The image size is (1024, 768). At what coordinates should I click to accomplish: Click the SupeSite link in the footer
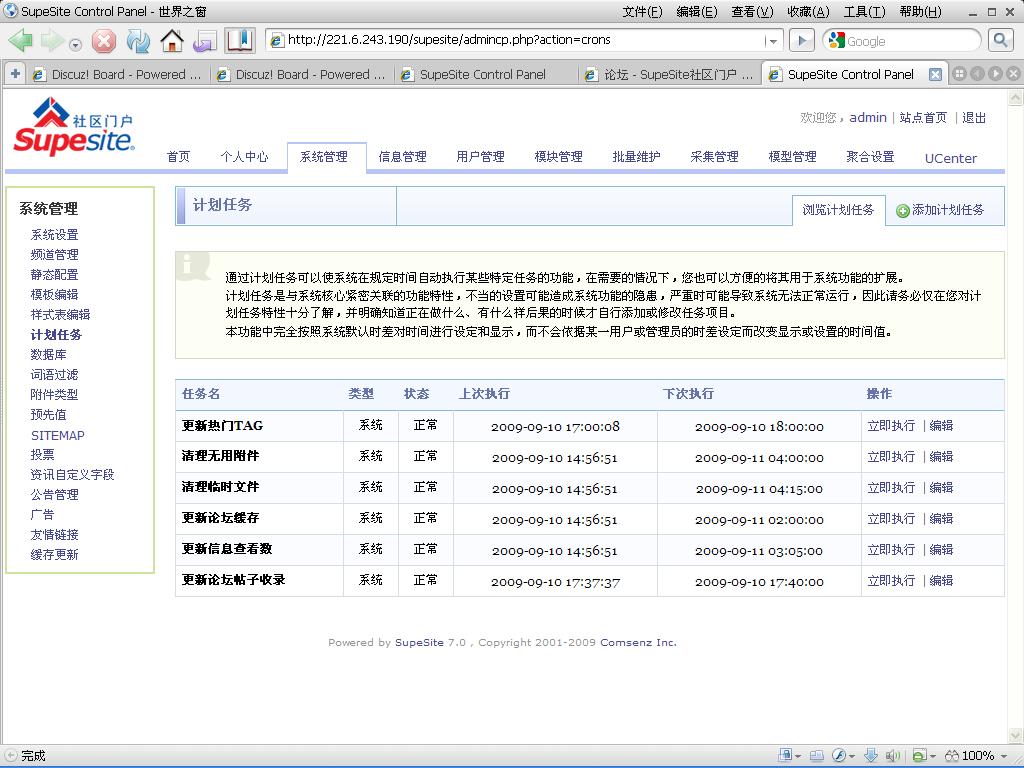pyautogui.click(x=419, y=643)
